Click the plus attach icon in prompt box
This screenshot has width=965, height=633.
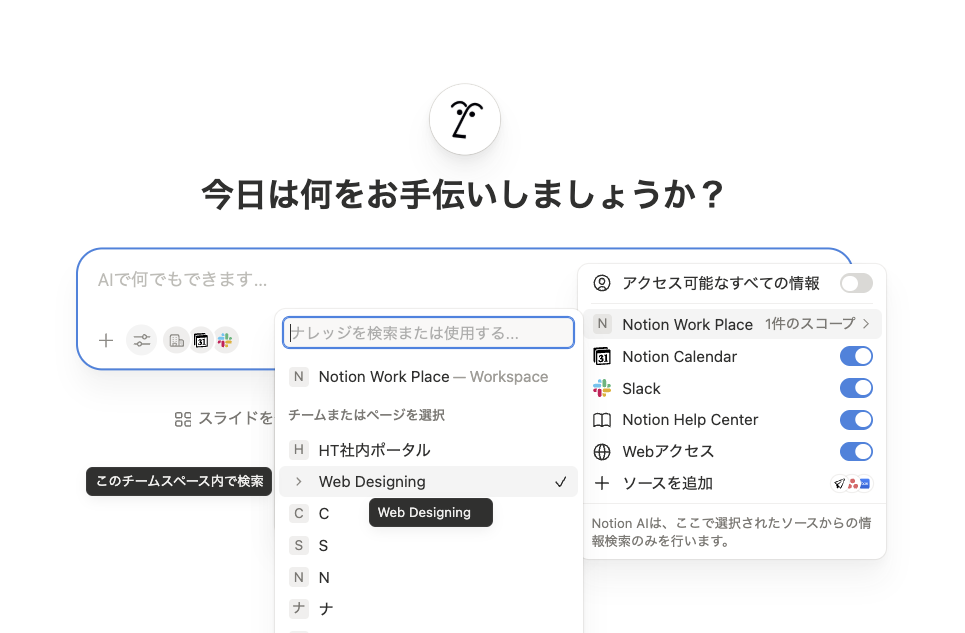pyautogui.click(x=106, y=340)
